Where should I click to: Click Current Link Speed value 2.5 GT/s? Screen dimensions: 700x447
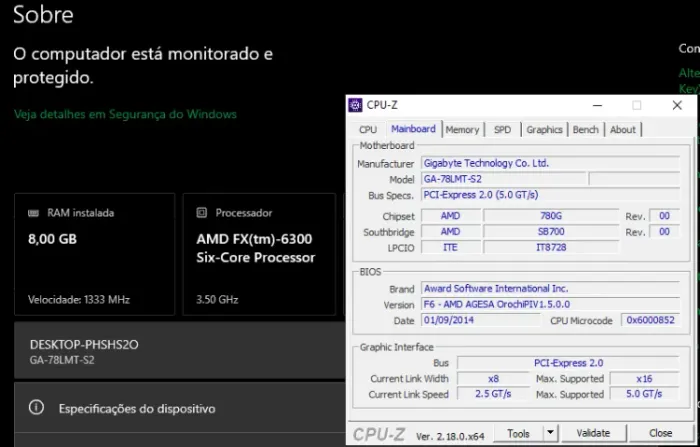point(493,394)
